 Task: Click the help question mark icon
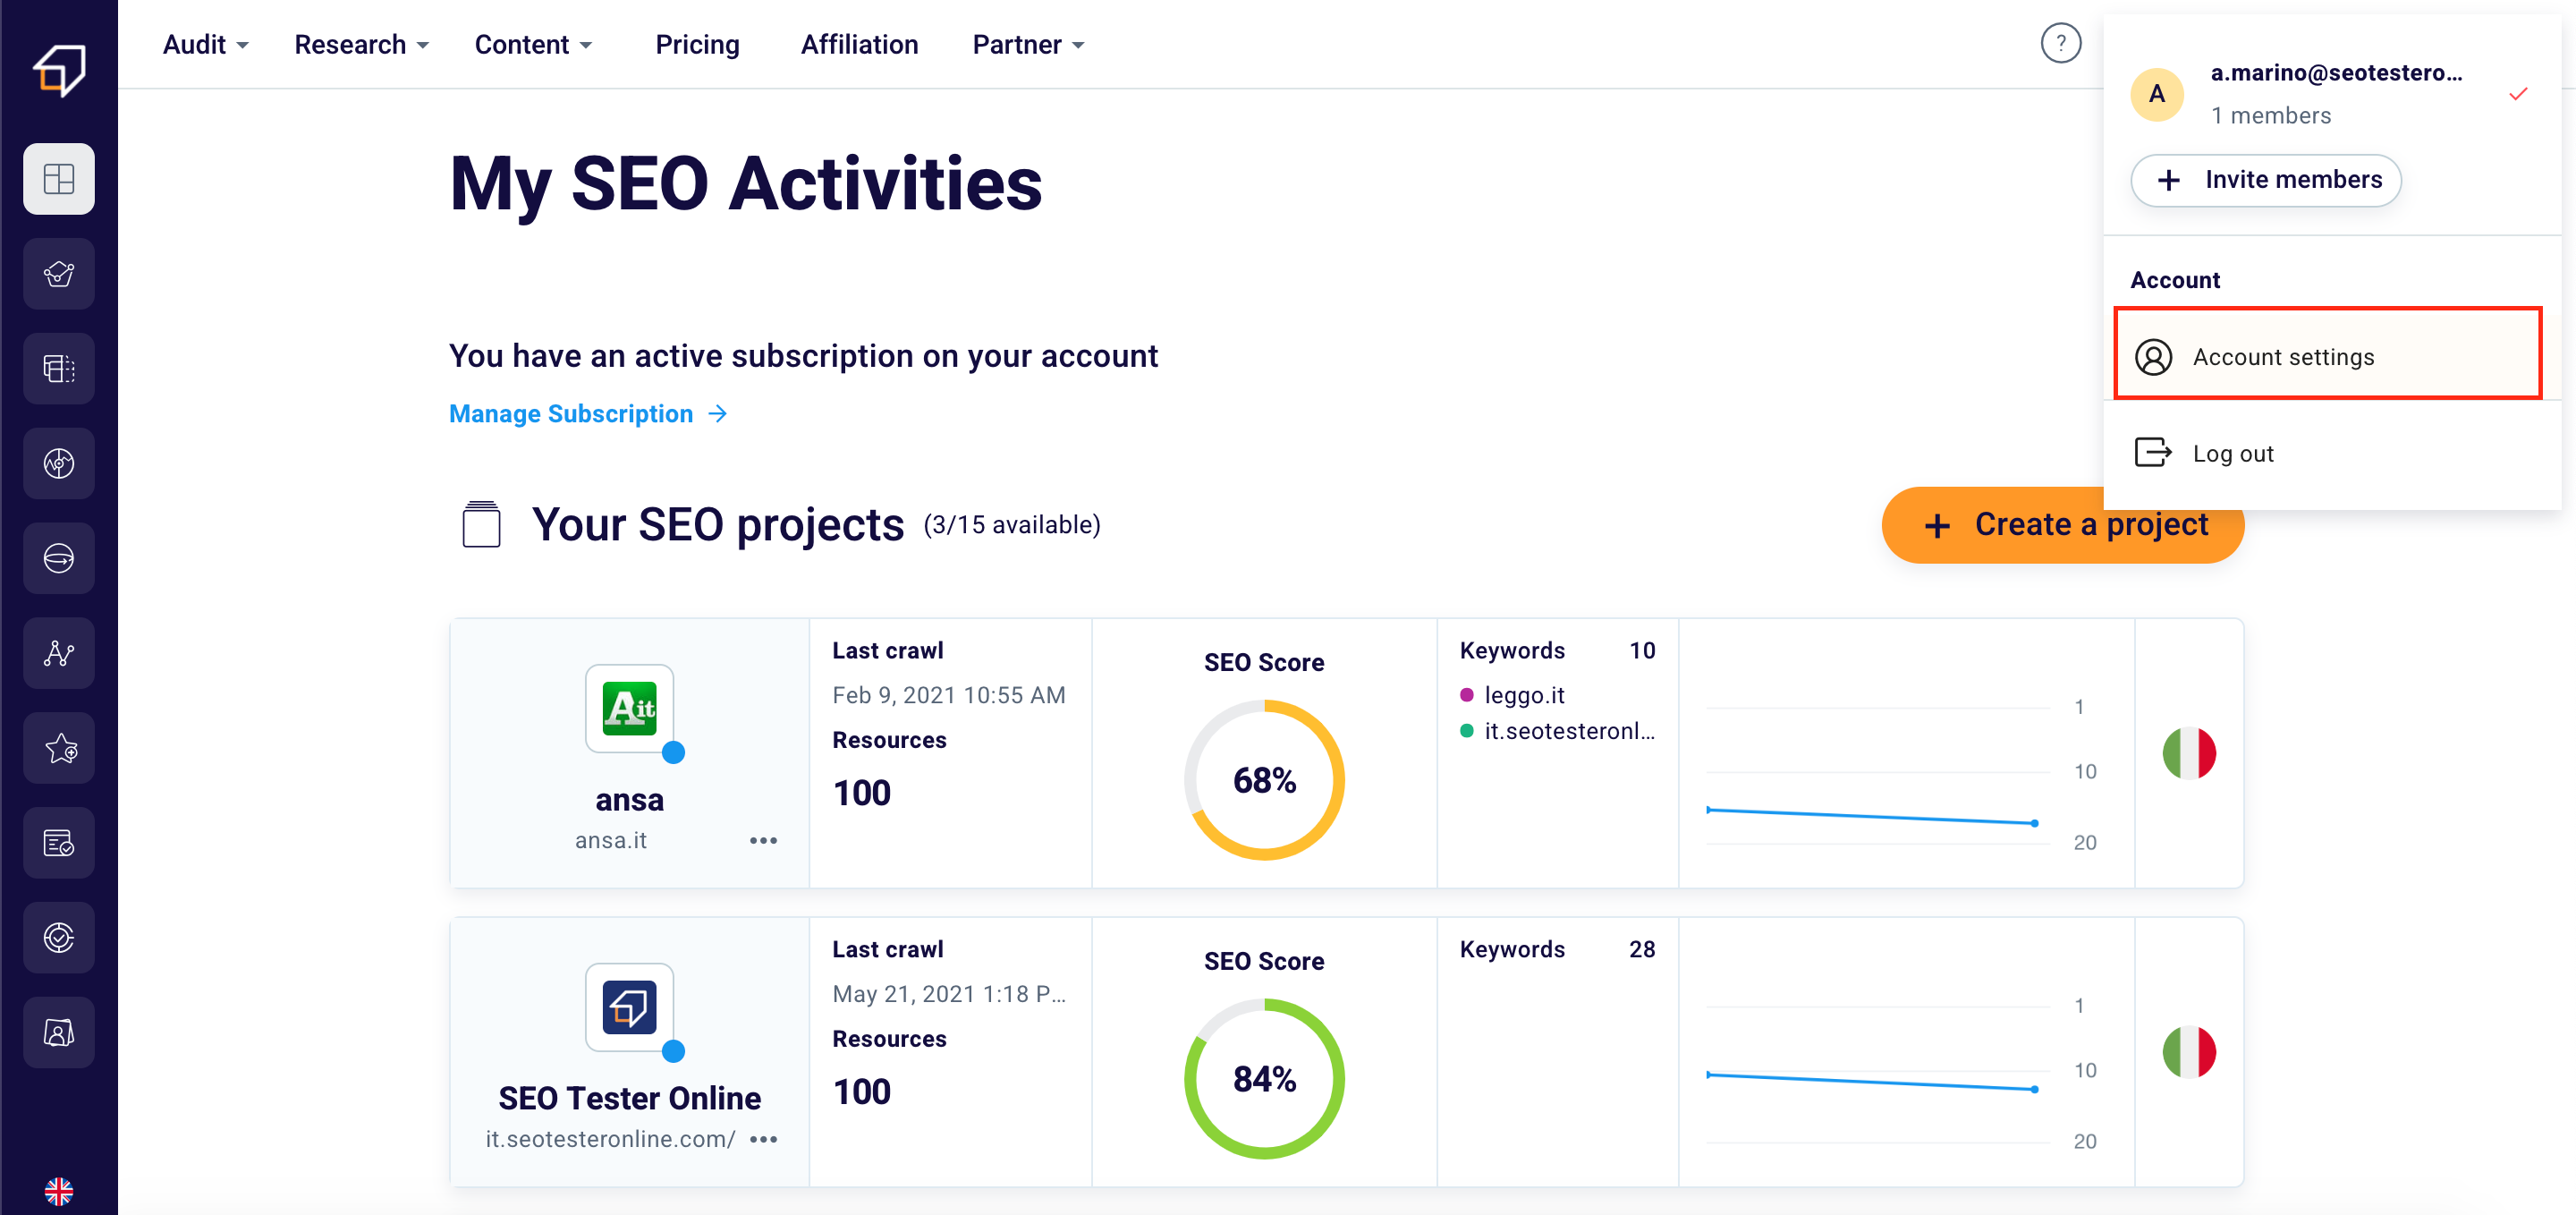point(2060,44)
